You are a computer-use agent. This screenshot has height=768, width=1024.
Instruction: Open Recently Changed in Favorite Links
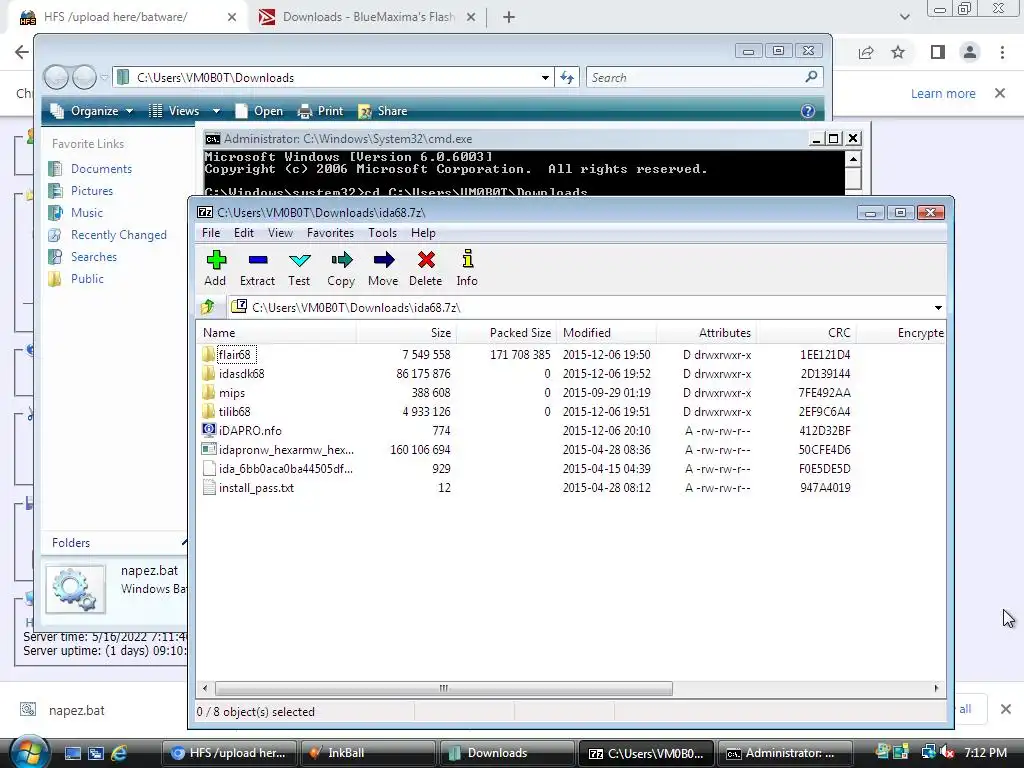coord(118,235)
